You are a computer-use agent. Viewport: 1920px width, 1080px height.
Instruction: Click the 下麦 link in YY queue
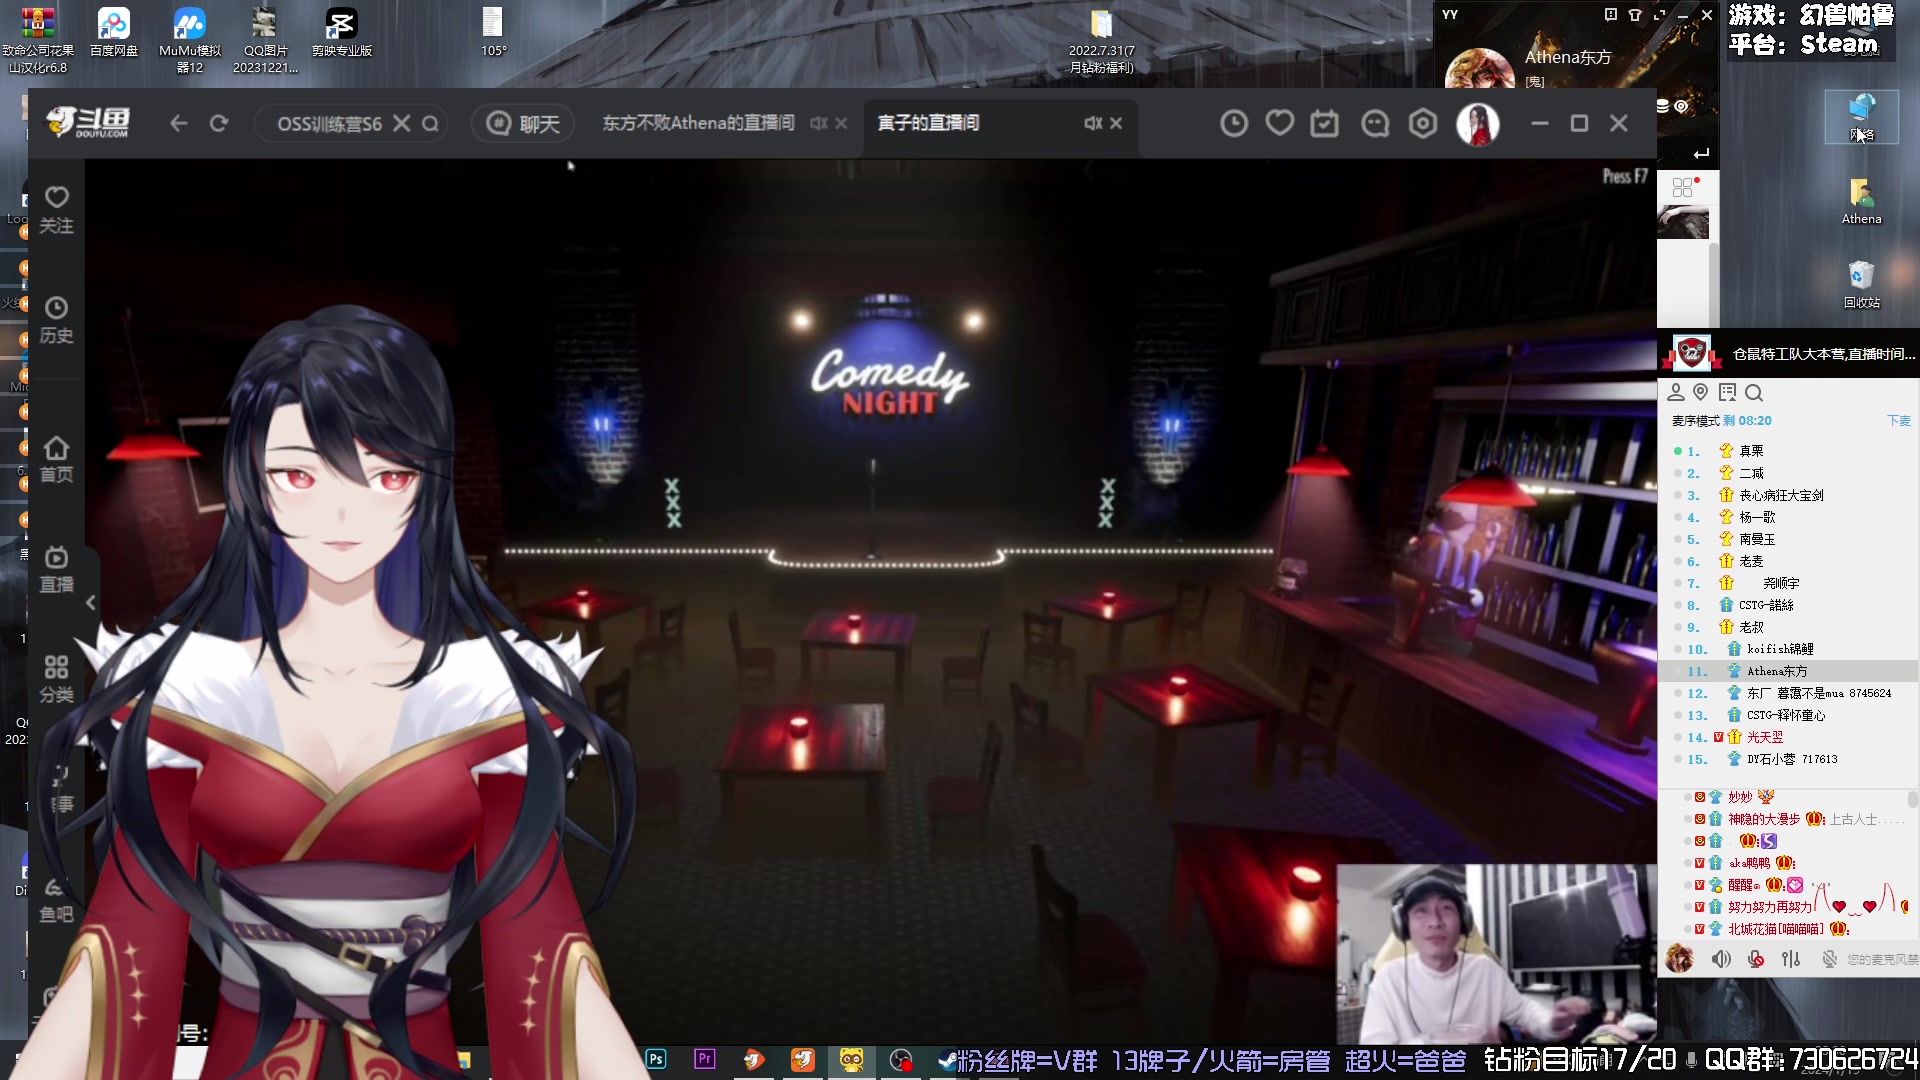click(1898, 421)
